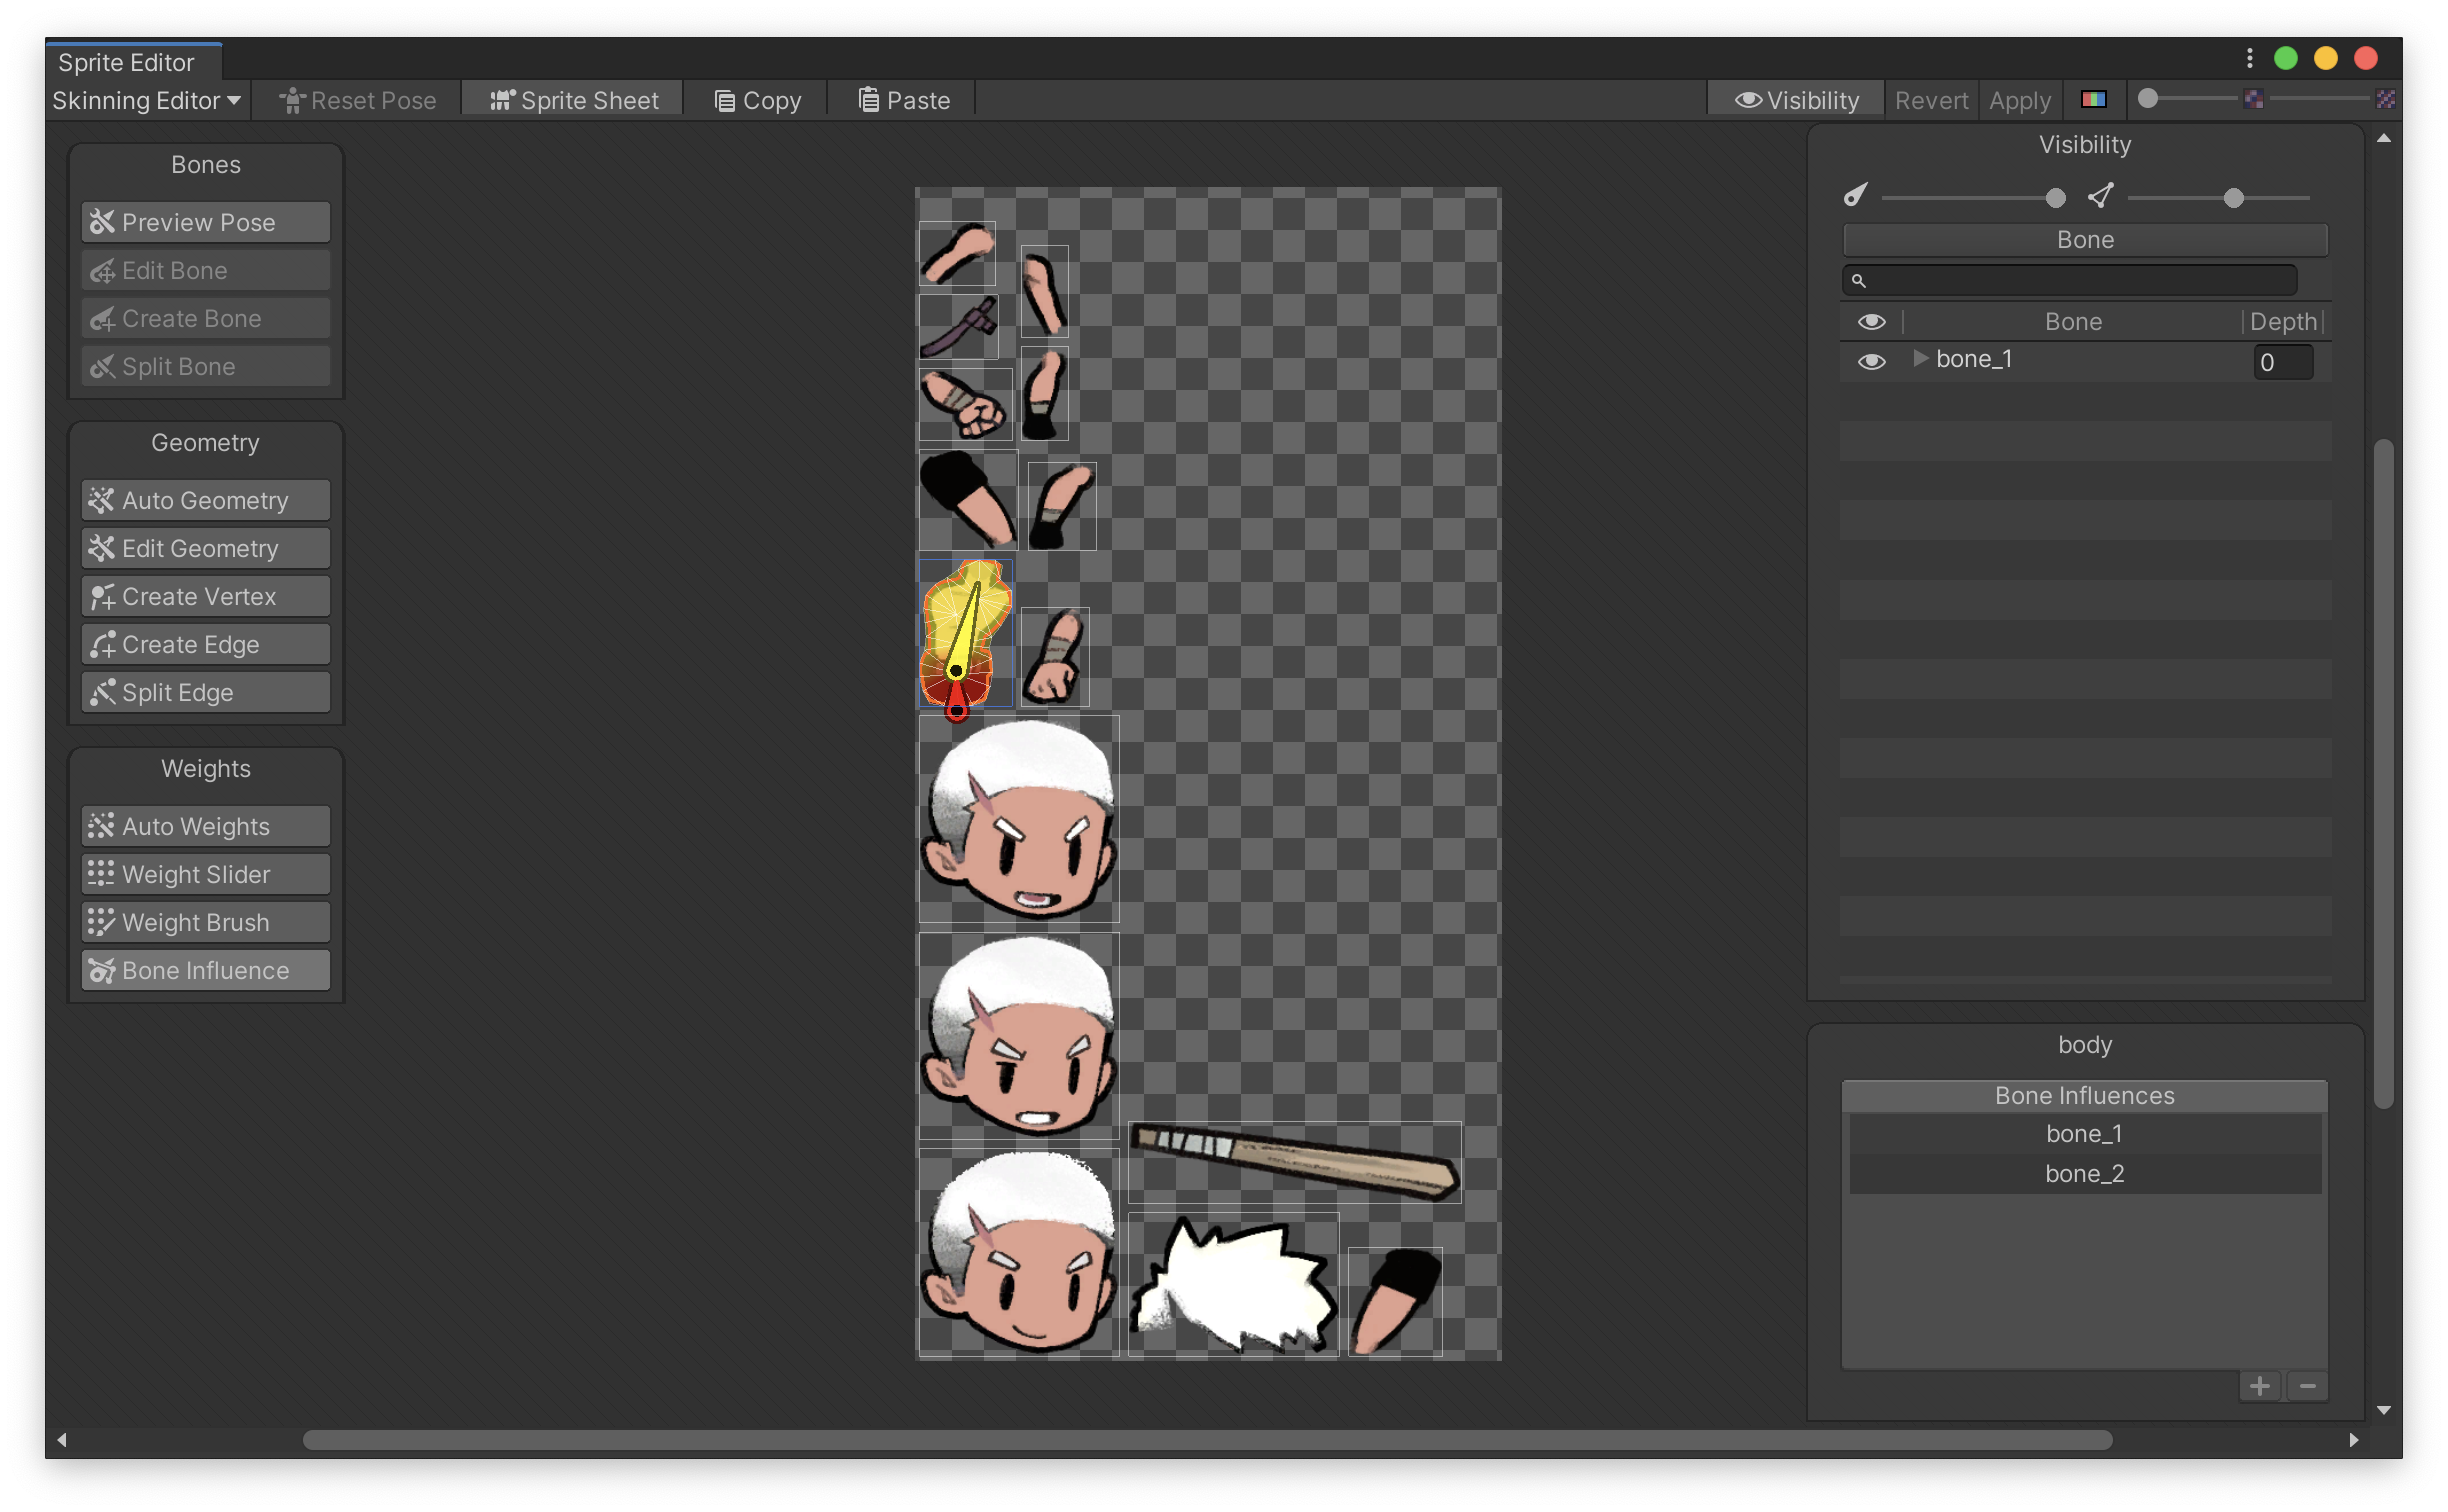Run Auto Geometry on the sprites
Screen dimensions: 2448x1512
coord(204,500)
